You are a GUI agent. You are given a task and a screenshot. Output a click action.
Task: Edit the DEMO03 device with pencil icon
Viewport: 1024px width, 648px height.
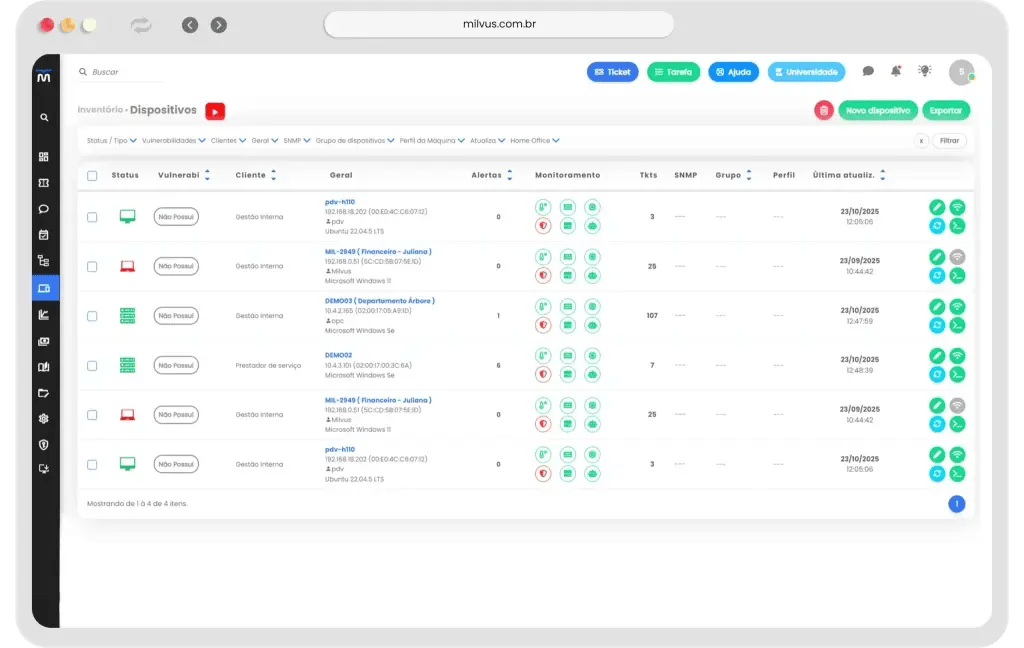pyautogui.click(x=937, y=306)
